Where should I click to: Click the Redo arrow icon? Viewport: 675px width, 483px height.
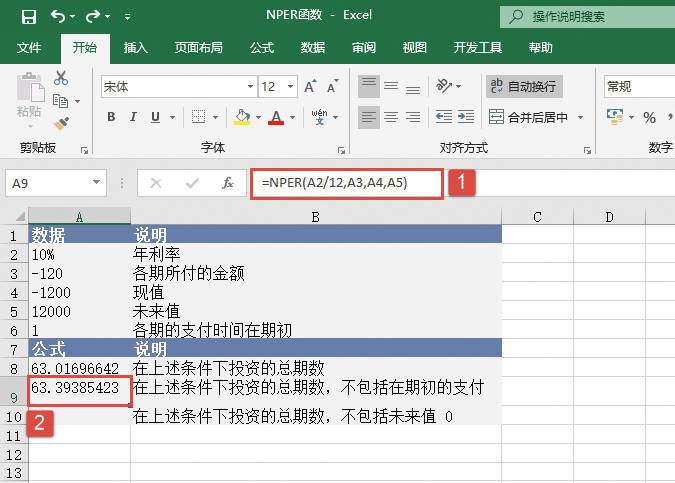(93, 17)
